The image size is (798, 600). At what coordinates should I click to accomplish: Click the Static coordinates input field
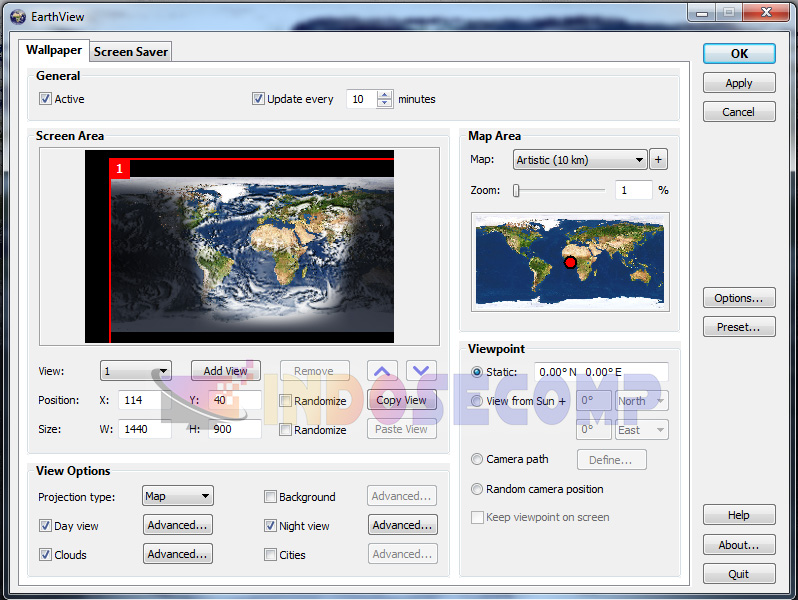[x=601, y=372]
